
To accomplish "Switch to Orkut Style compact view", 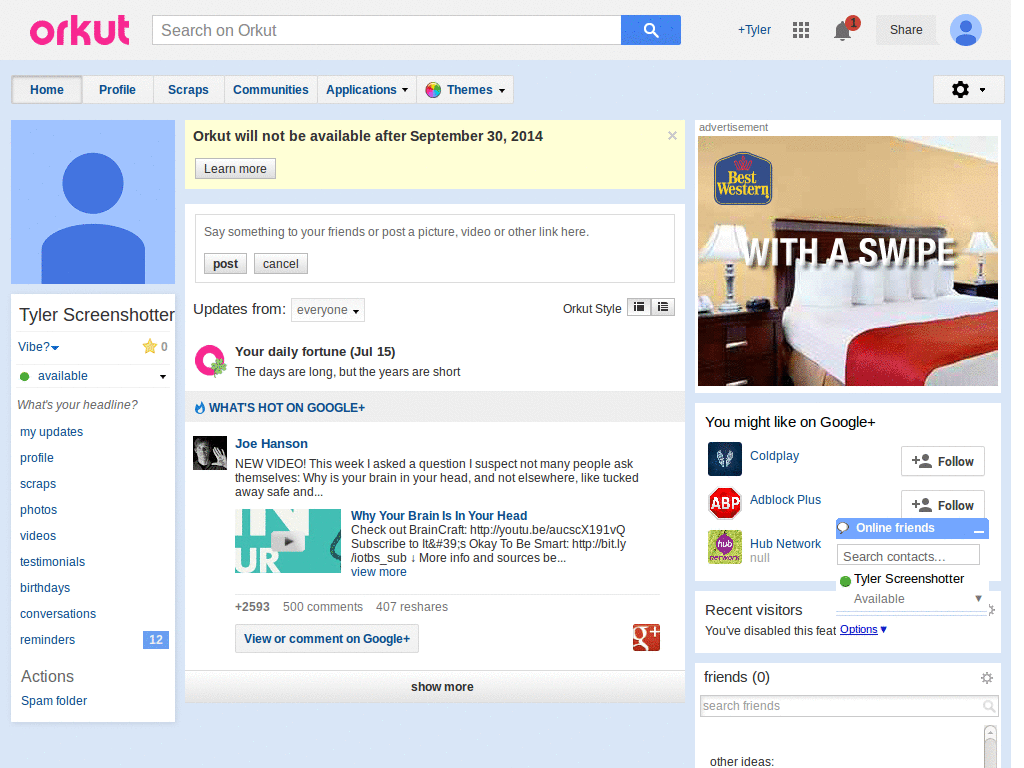I will pos(639,307).
